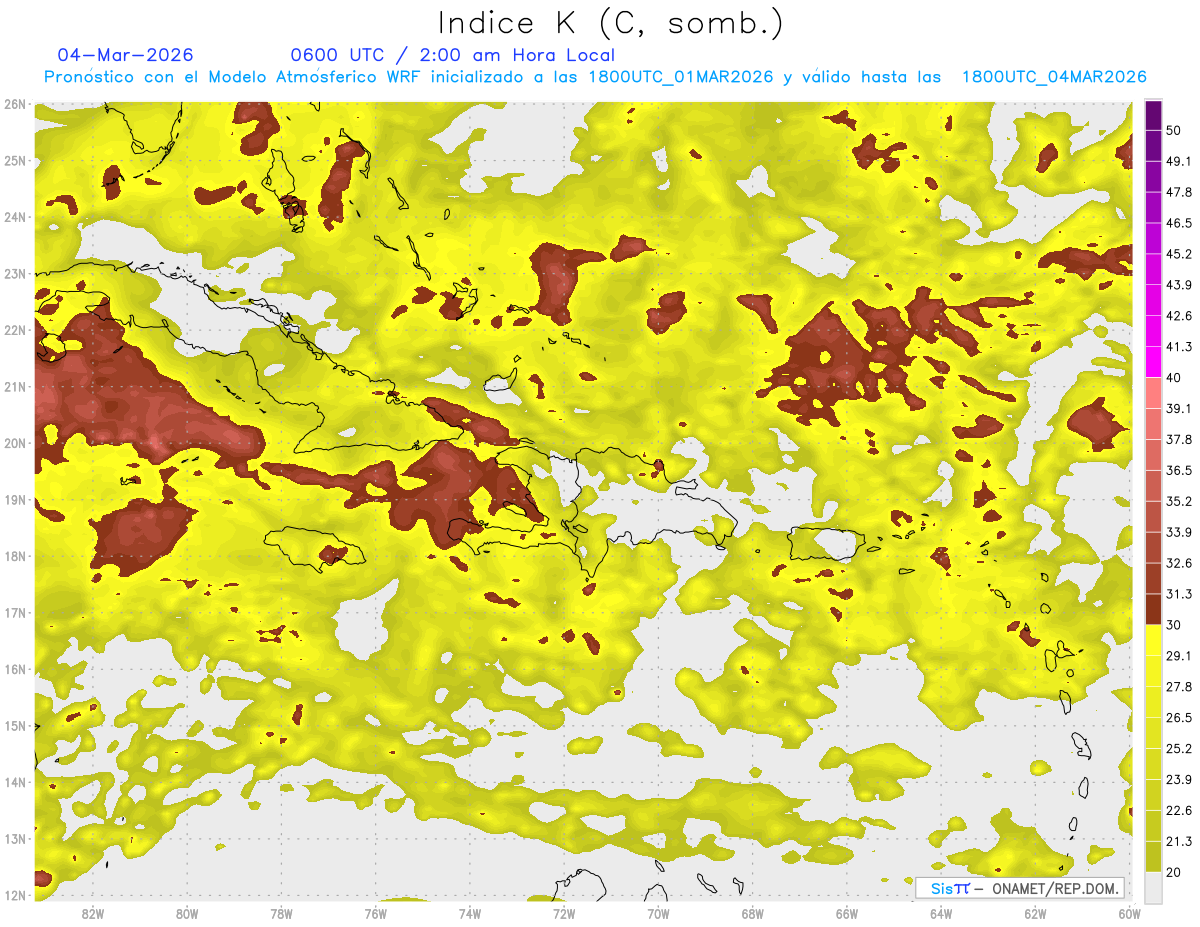Click the time text "0600 UTC / 2:00 am Hora Local"

452,55
